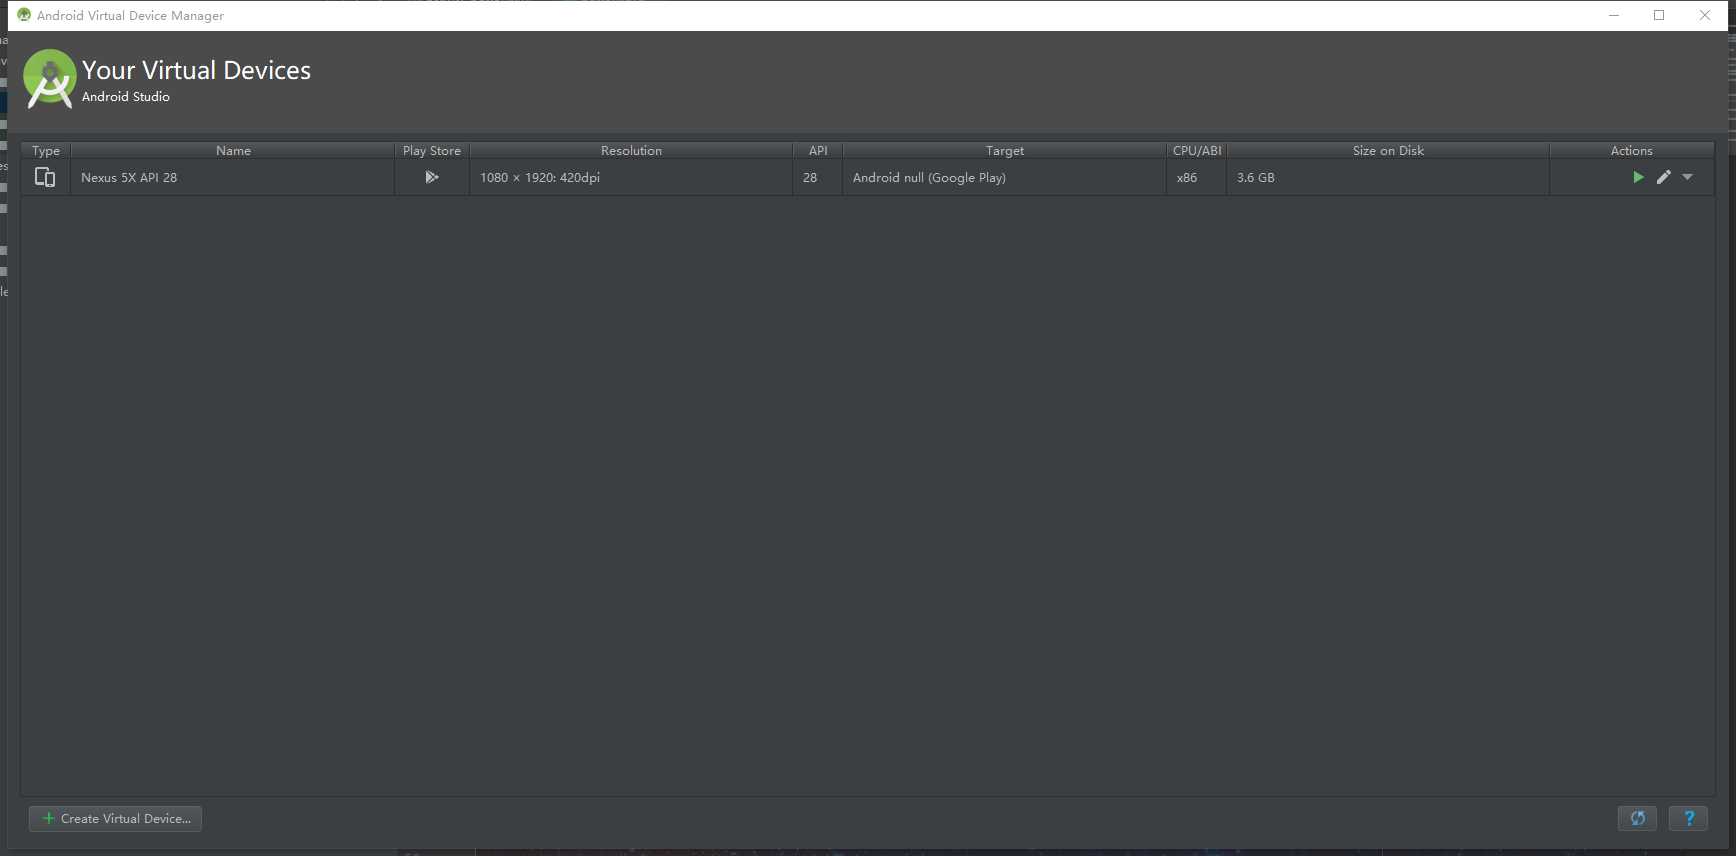
Task: Select Android null (Google Play) cell
Action: (1005, 177)
